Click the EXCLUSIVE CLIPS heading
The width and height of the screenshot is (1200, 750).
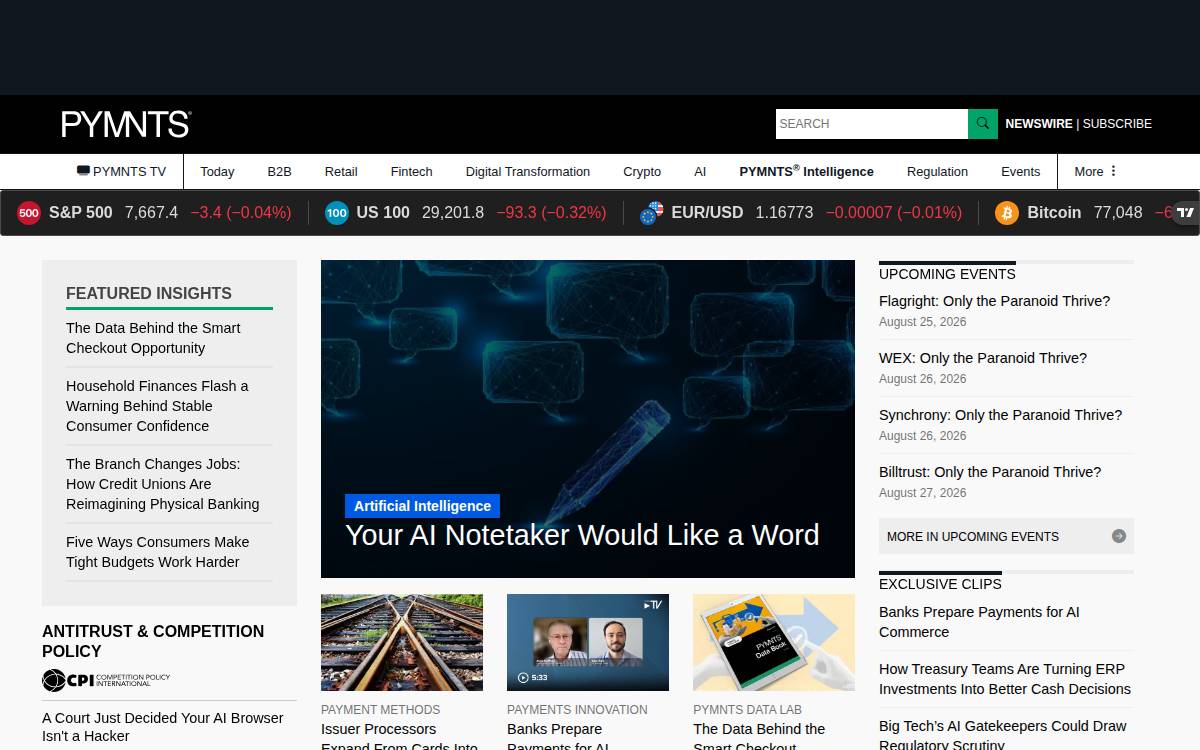pos(940,584)
